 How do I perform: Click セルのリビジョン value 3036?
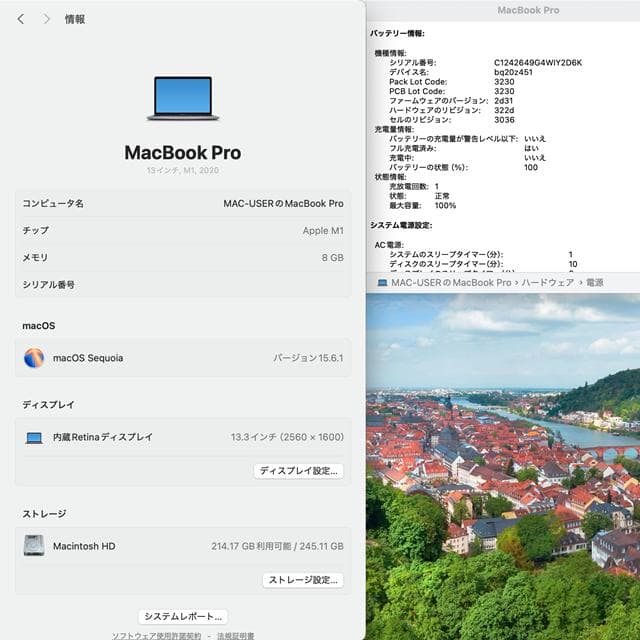[504, 120]
